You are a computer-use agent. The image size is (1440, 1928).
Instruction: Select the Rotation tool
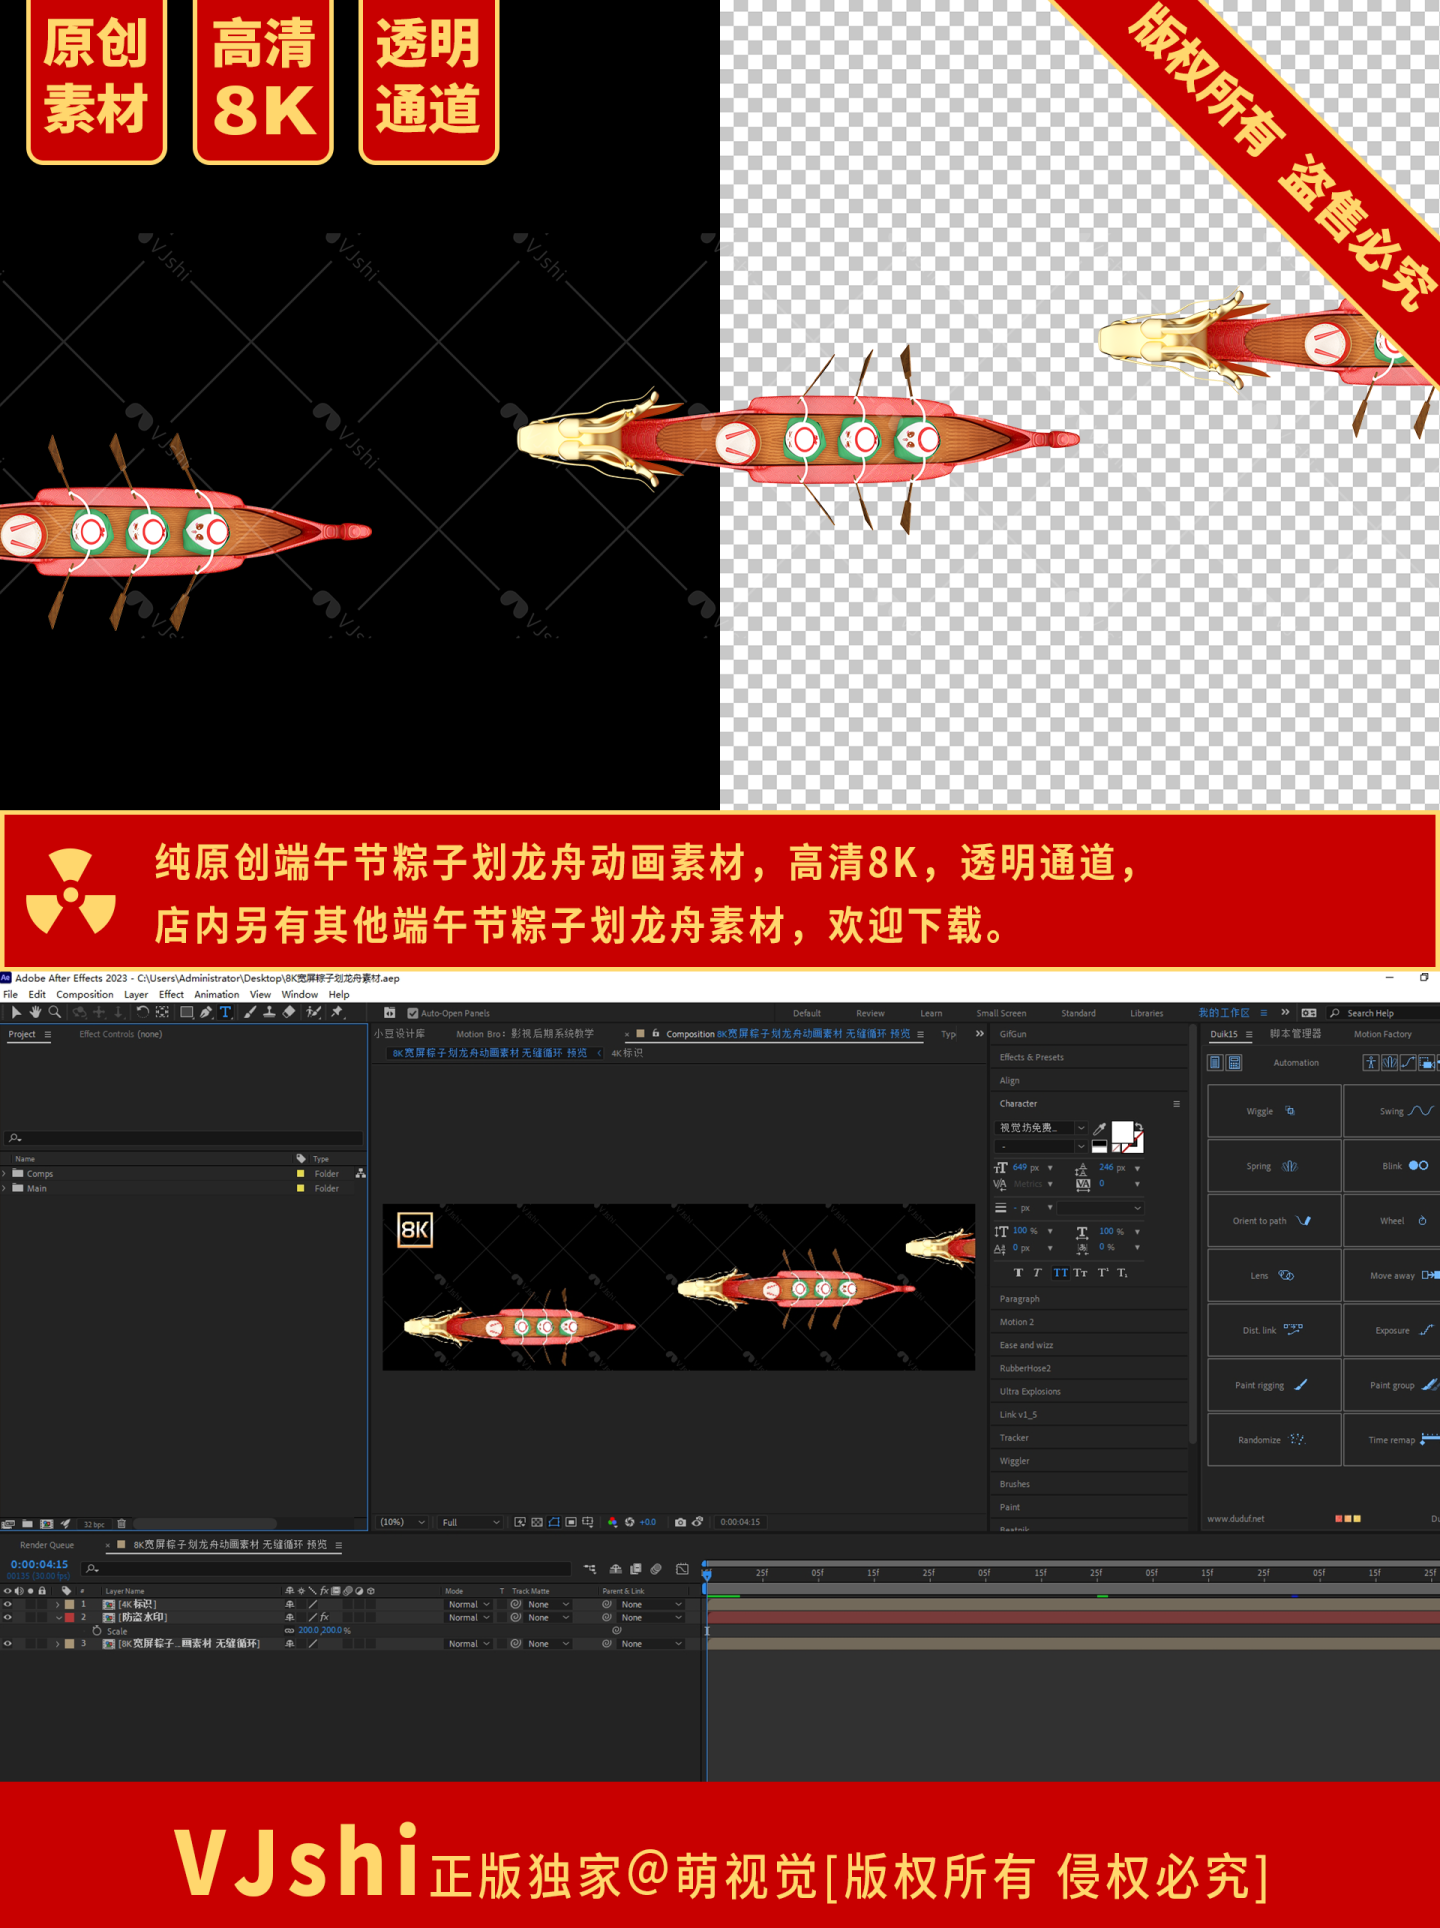(x=142, y=1012)
